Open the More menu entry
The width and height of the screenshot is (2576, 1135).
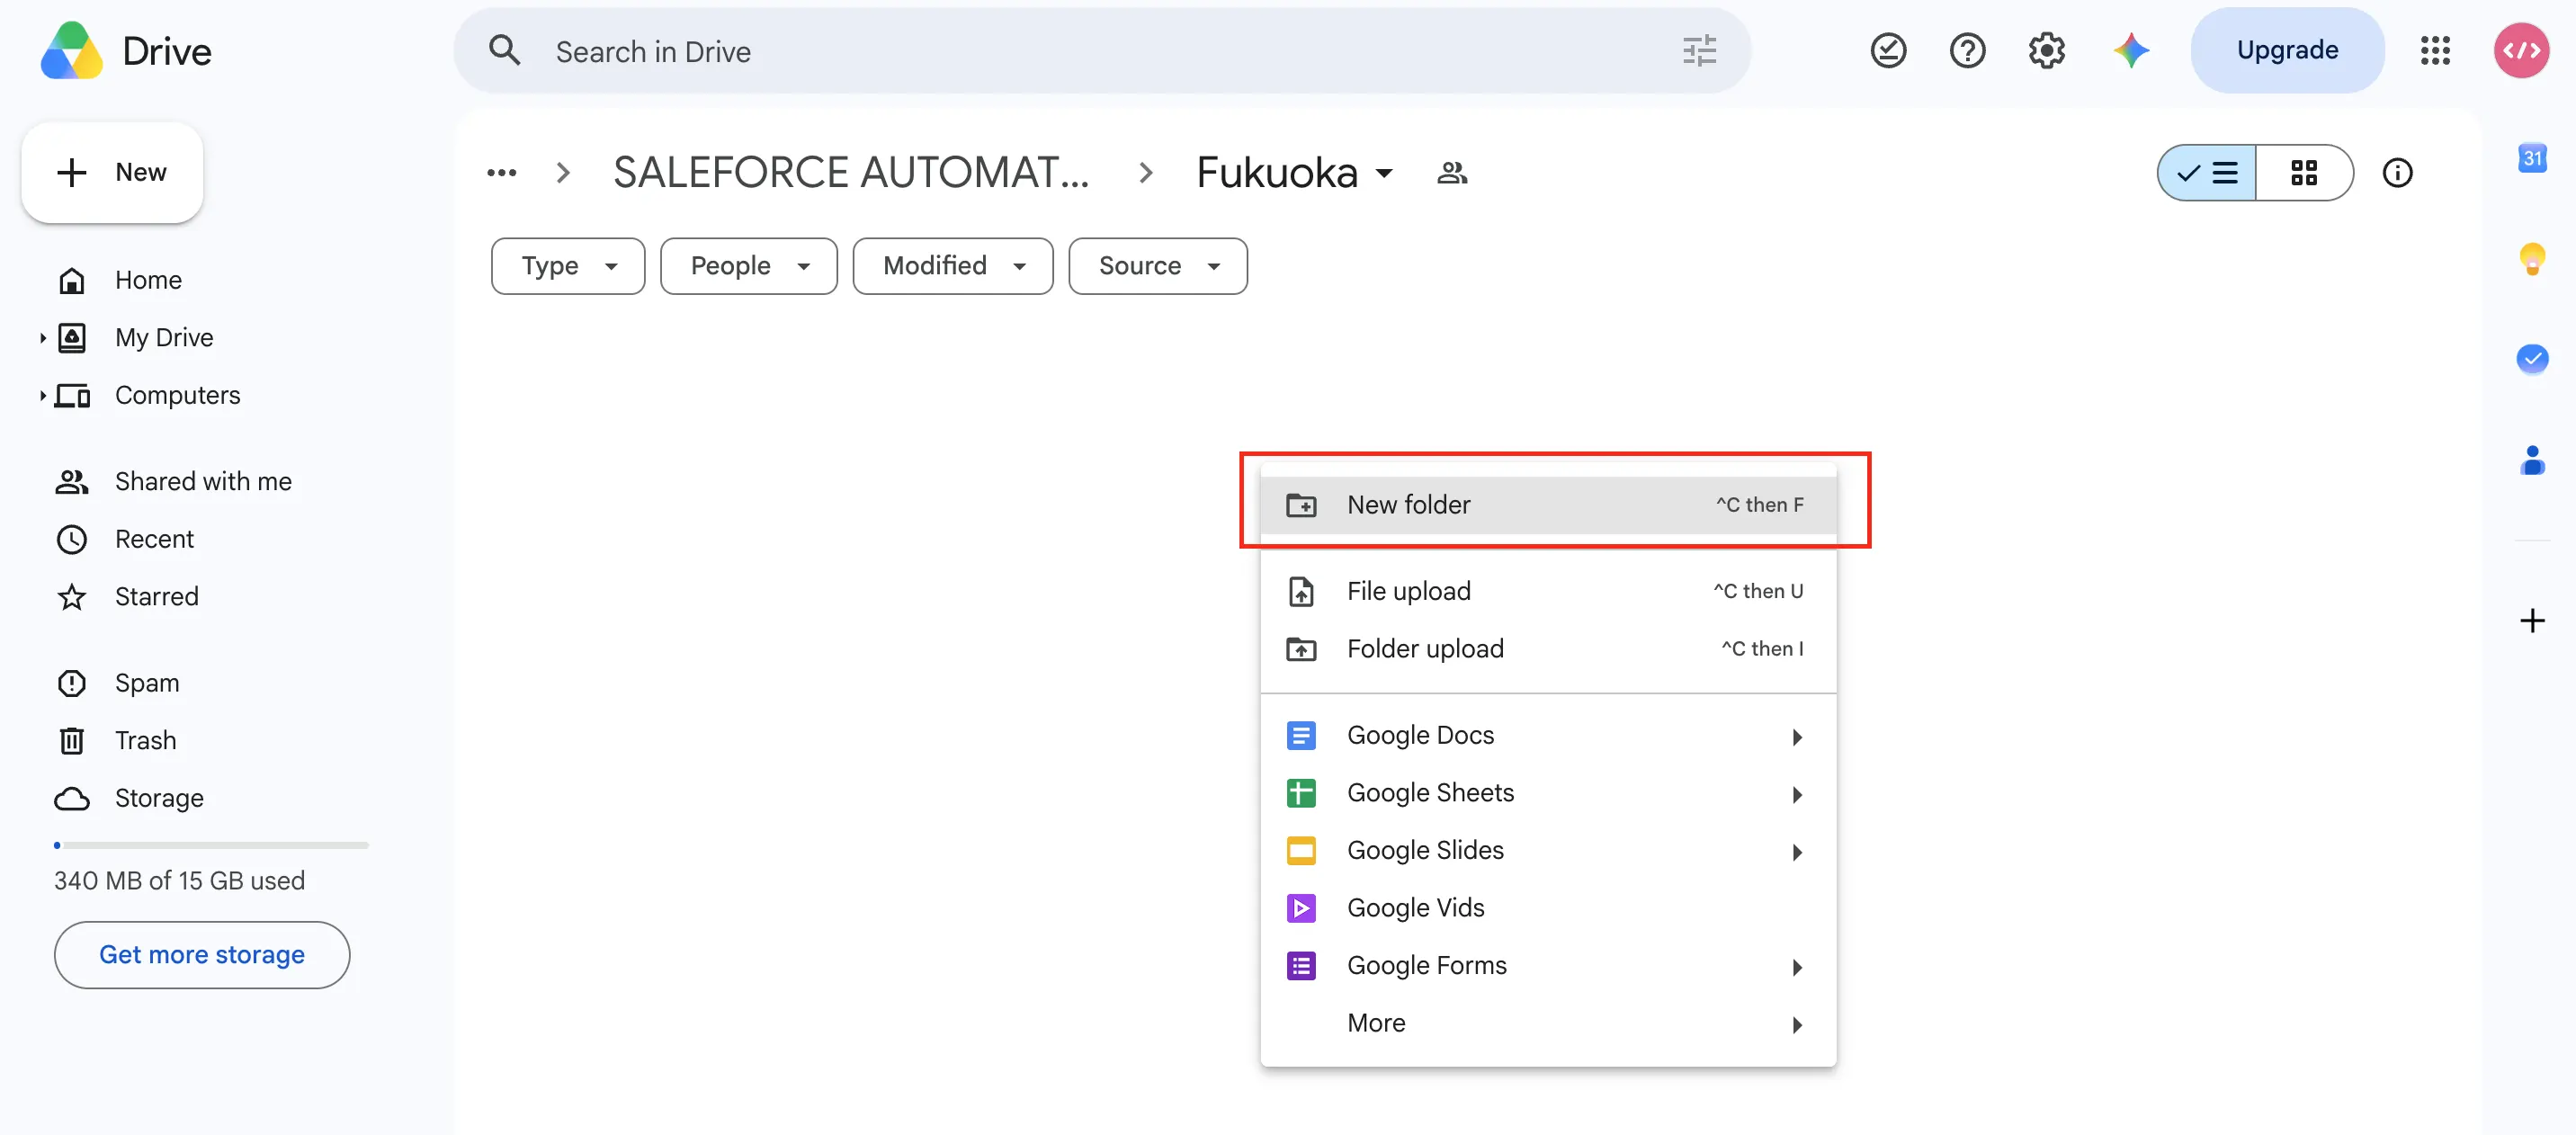[x=1548, y=1023]
